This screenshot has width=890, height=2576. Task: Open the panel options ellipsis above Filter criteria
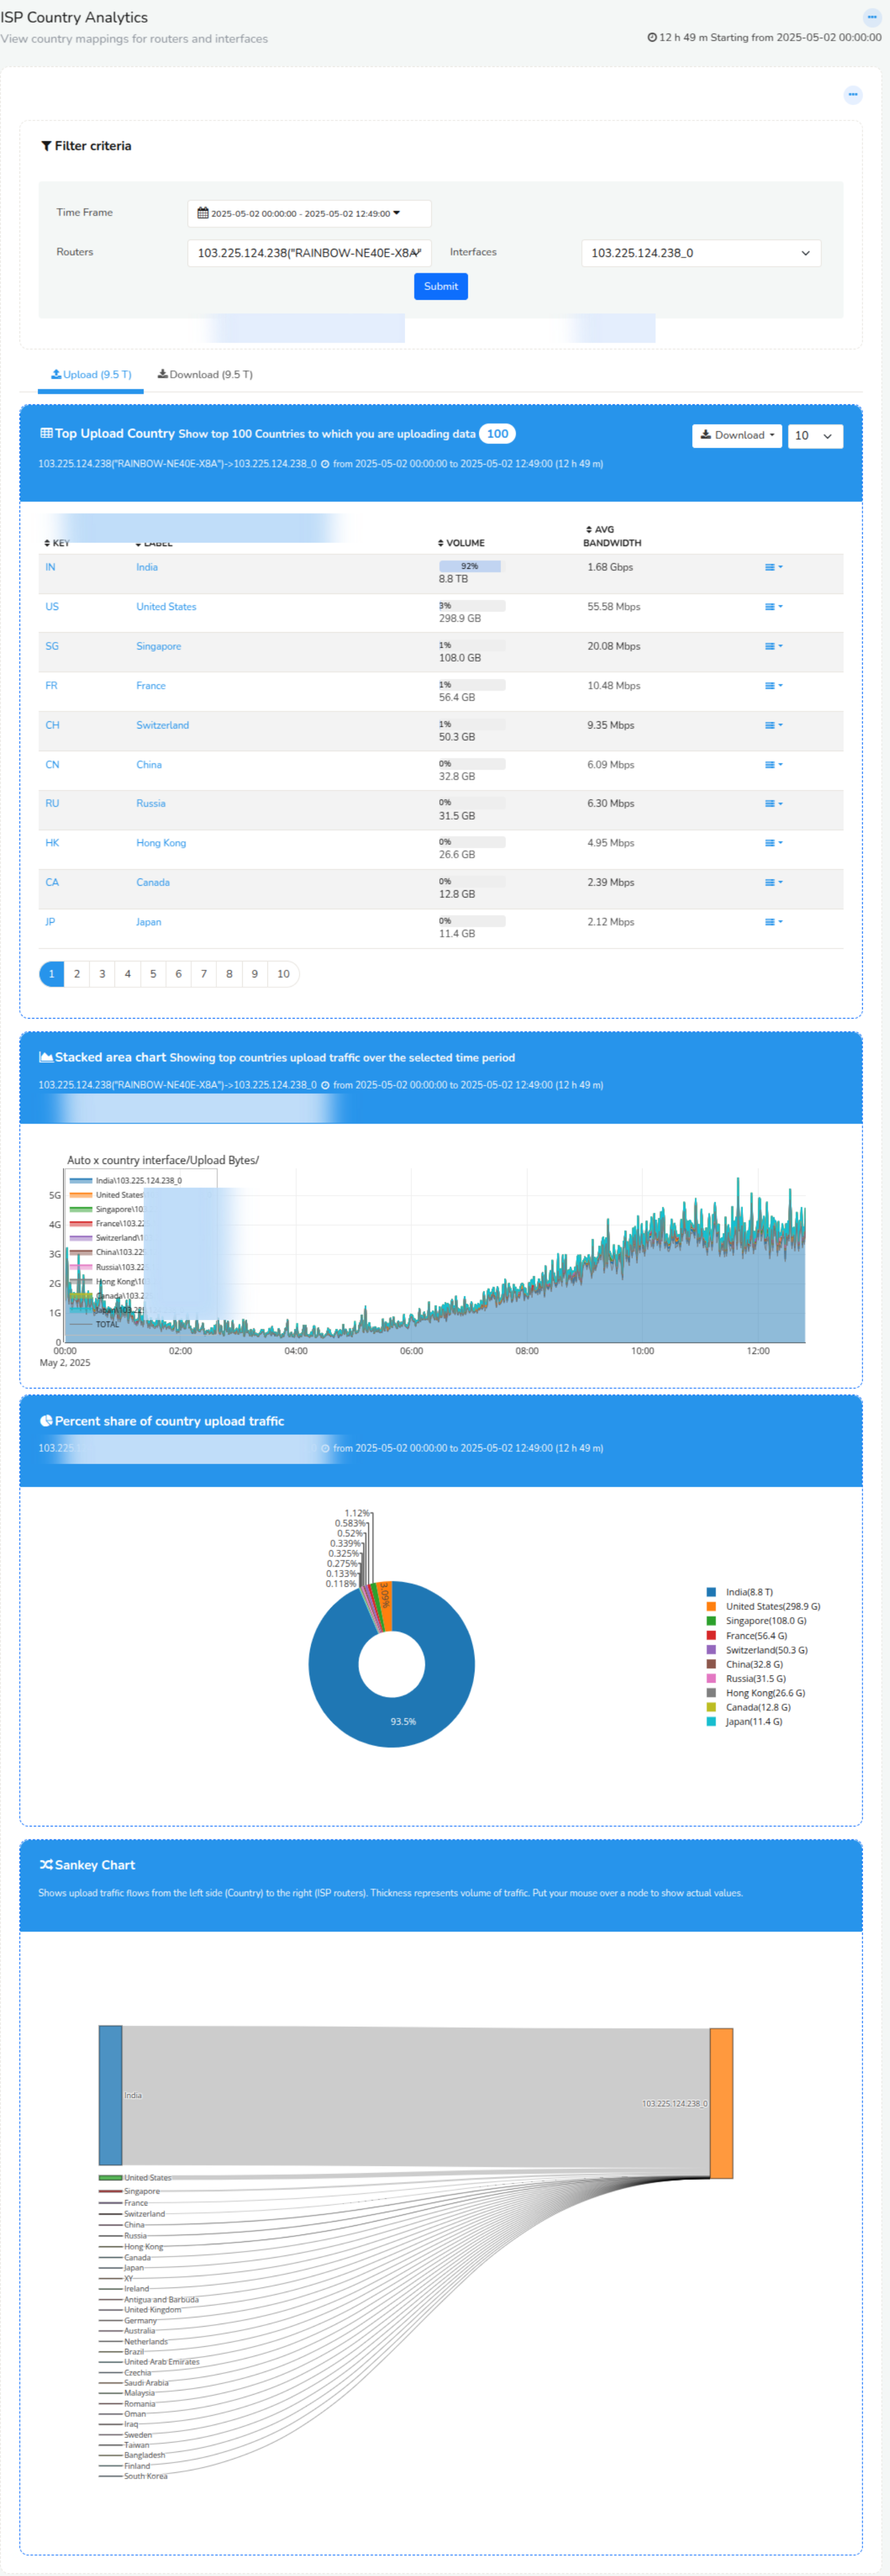[853, 94]
